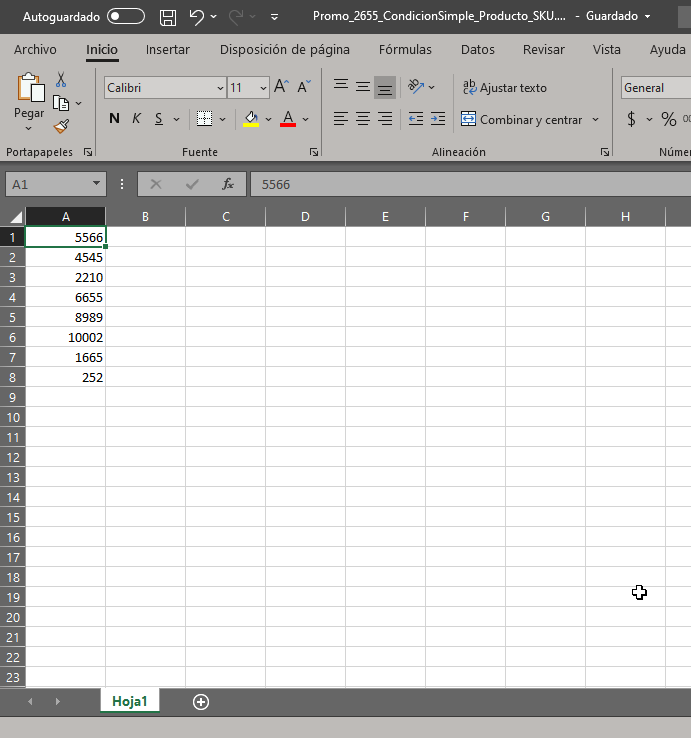Switch to the Vista tab
691x738 pixels.
pos(606,49)
